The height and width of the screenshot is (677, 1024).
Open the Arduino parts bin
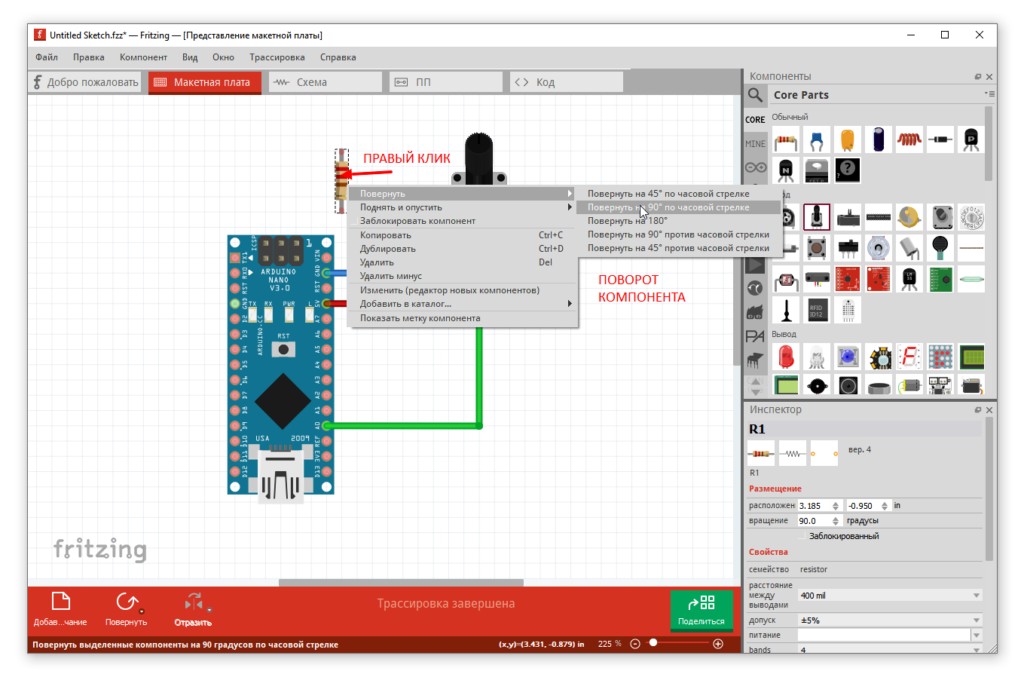click(x=755, y=168)
